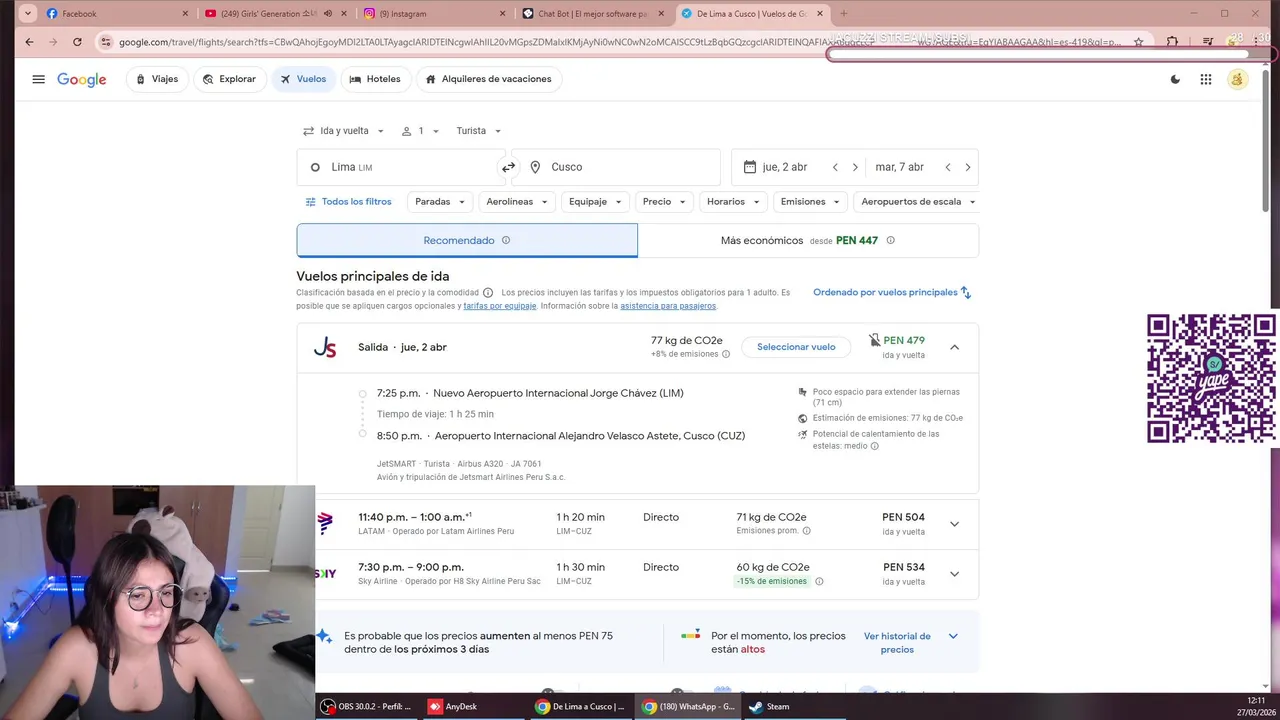Click the JetSMART airline logo
The width and height of the screenshot is (1280, 720).
325,347
